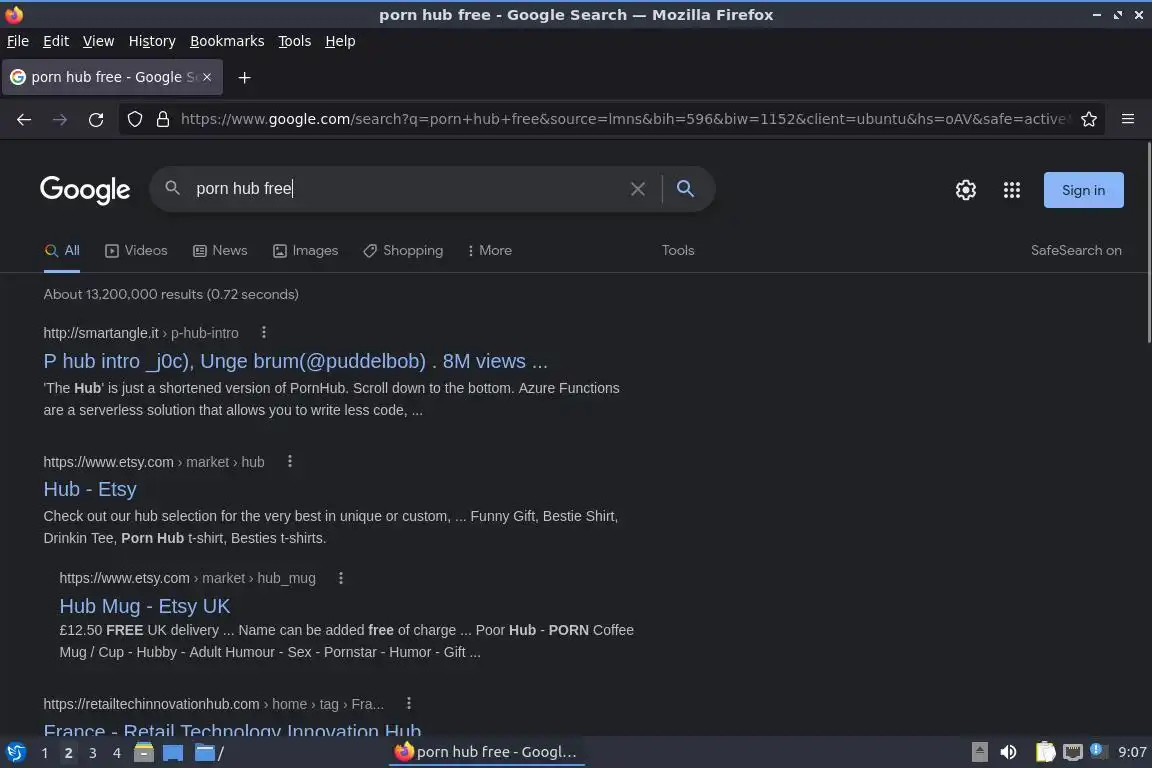Open the Hub - Etsy result link
This screenshot has width=1152, height=768.
(x=90, y=489)
